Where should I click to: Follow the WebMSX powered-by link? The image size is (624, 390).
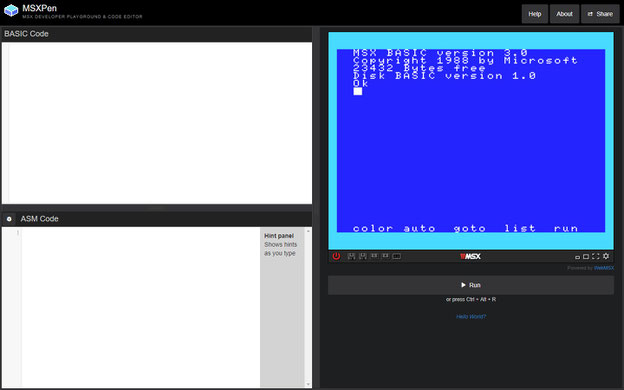(x=604, y=268)
